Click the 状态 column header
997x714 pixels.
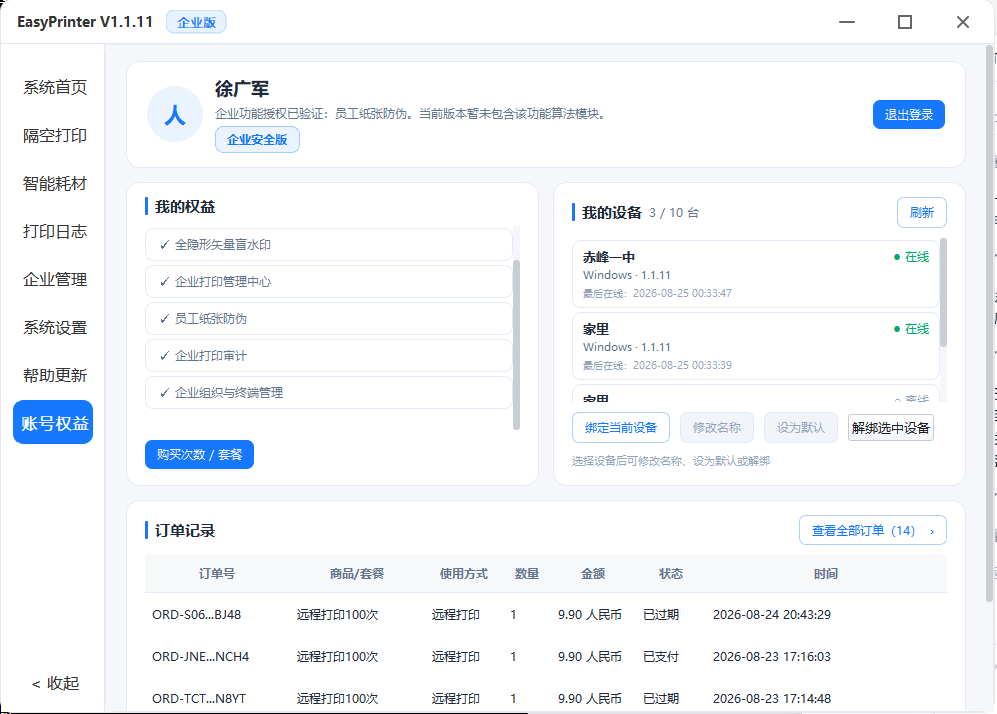[x=671, y=573]
